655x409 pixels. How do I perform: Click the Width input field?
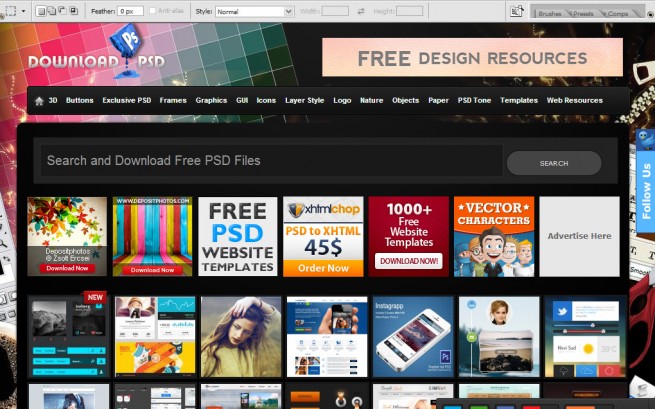pyautogui.click(x=335, y=11)
